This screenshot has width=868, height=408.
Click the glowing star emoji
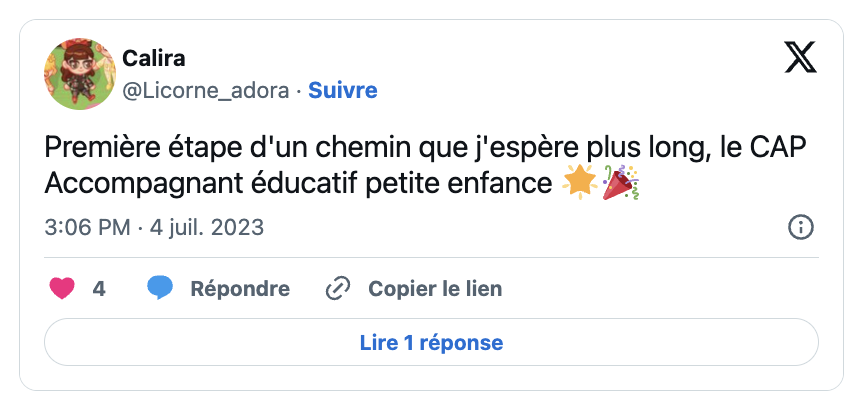pyautogui.click(x=578, y=185)
